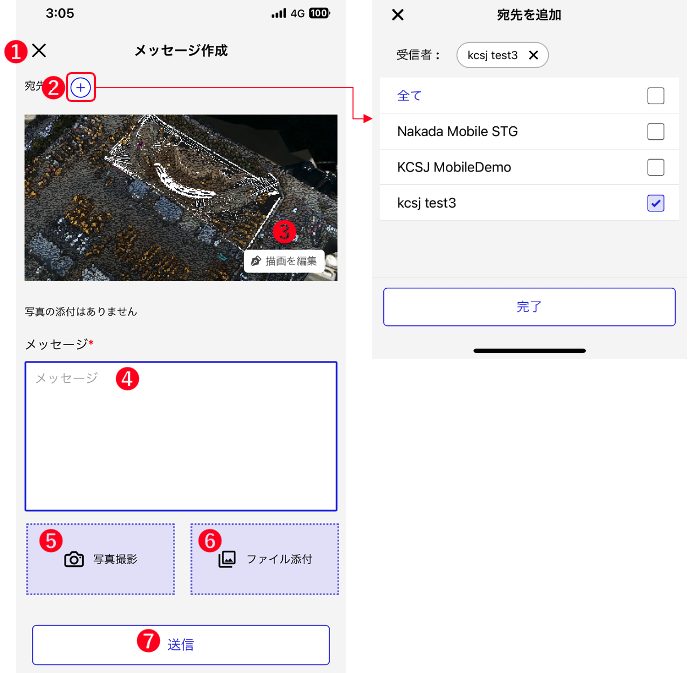
Task: Click the pen icon on 描画を編集
Action: coord(256,261)
